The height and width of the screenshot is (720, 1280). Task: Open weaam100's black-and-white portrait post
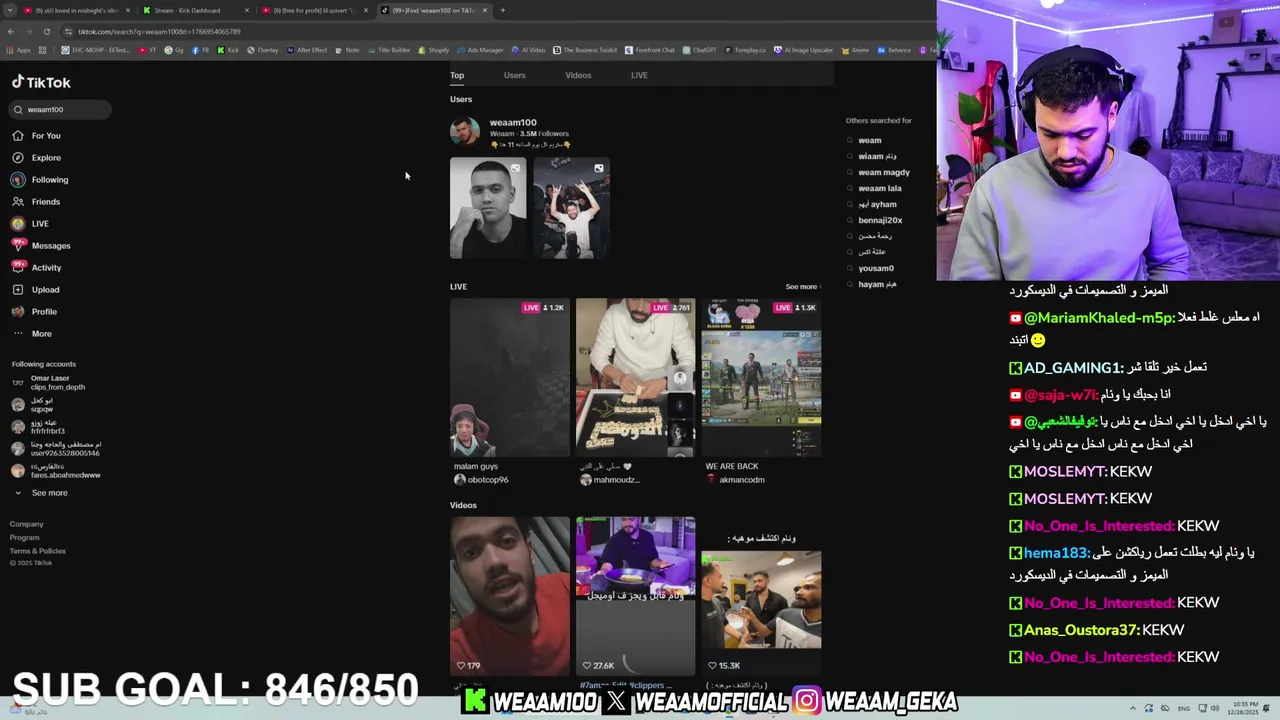tap(488, 208)
